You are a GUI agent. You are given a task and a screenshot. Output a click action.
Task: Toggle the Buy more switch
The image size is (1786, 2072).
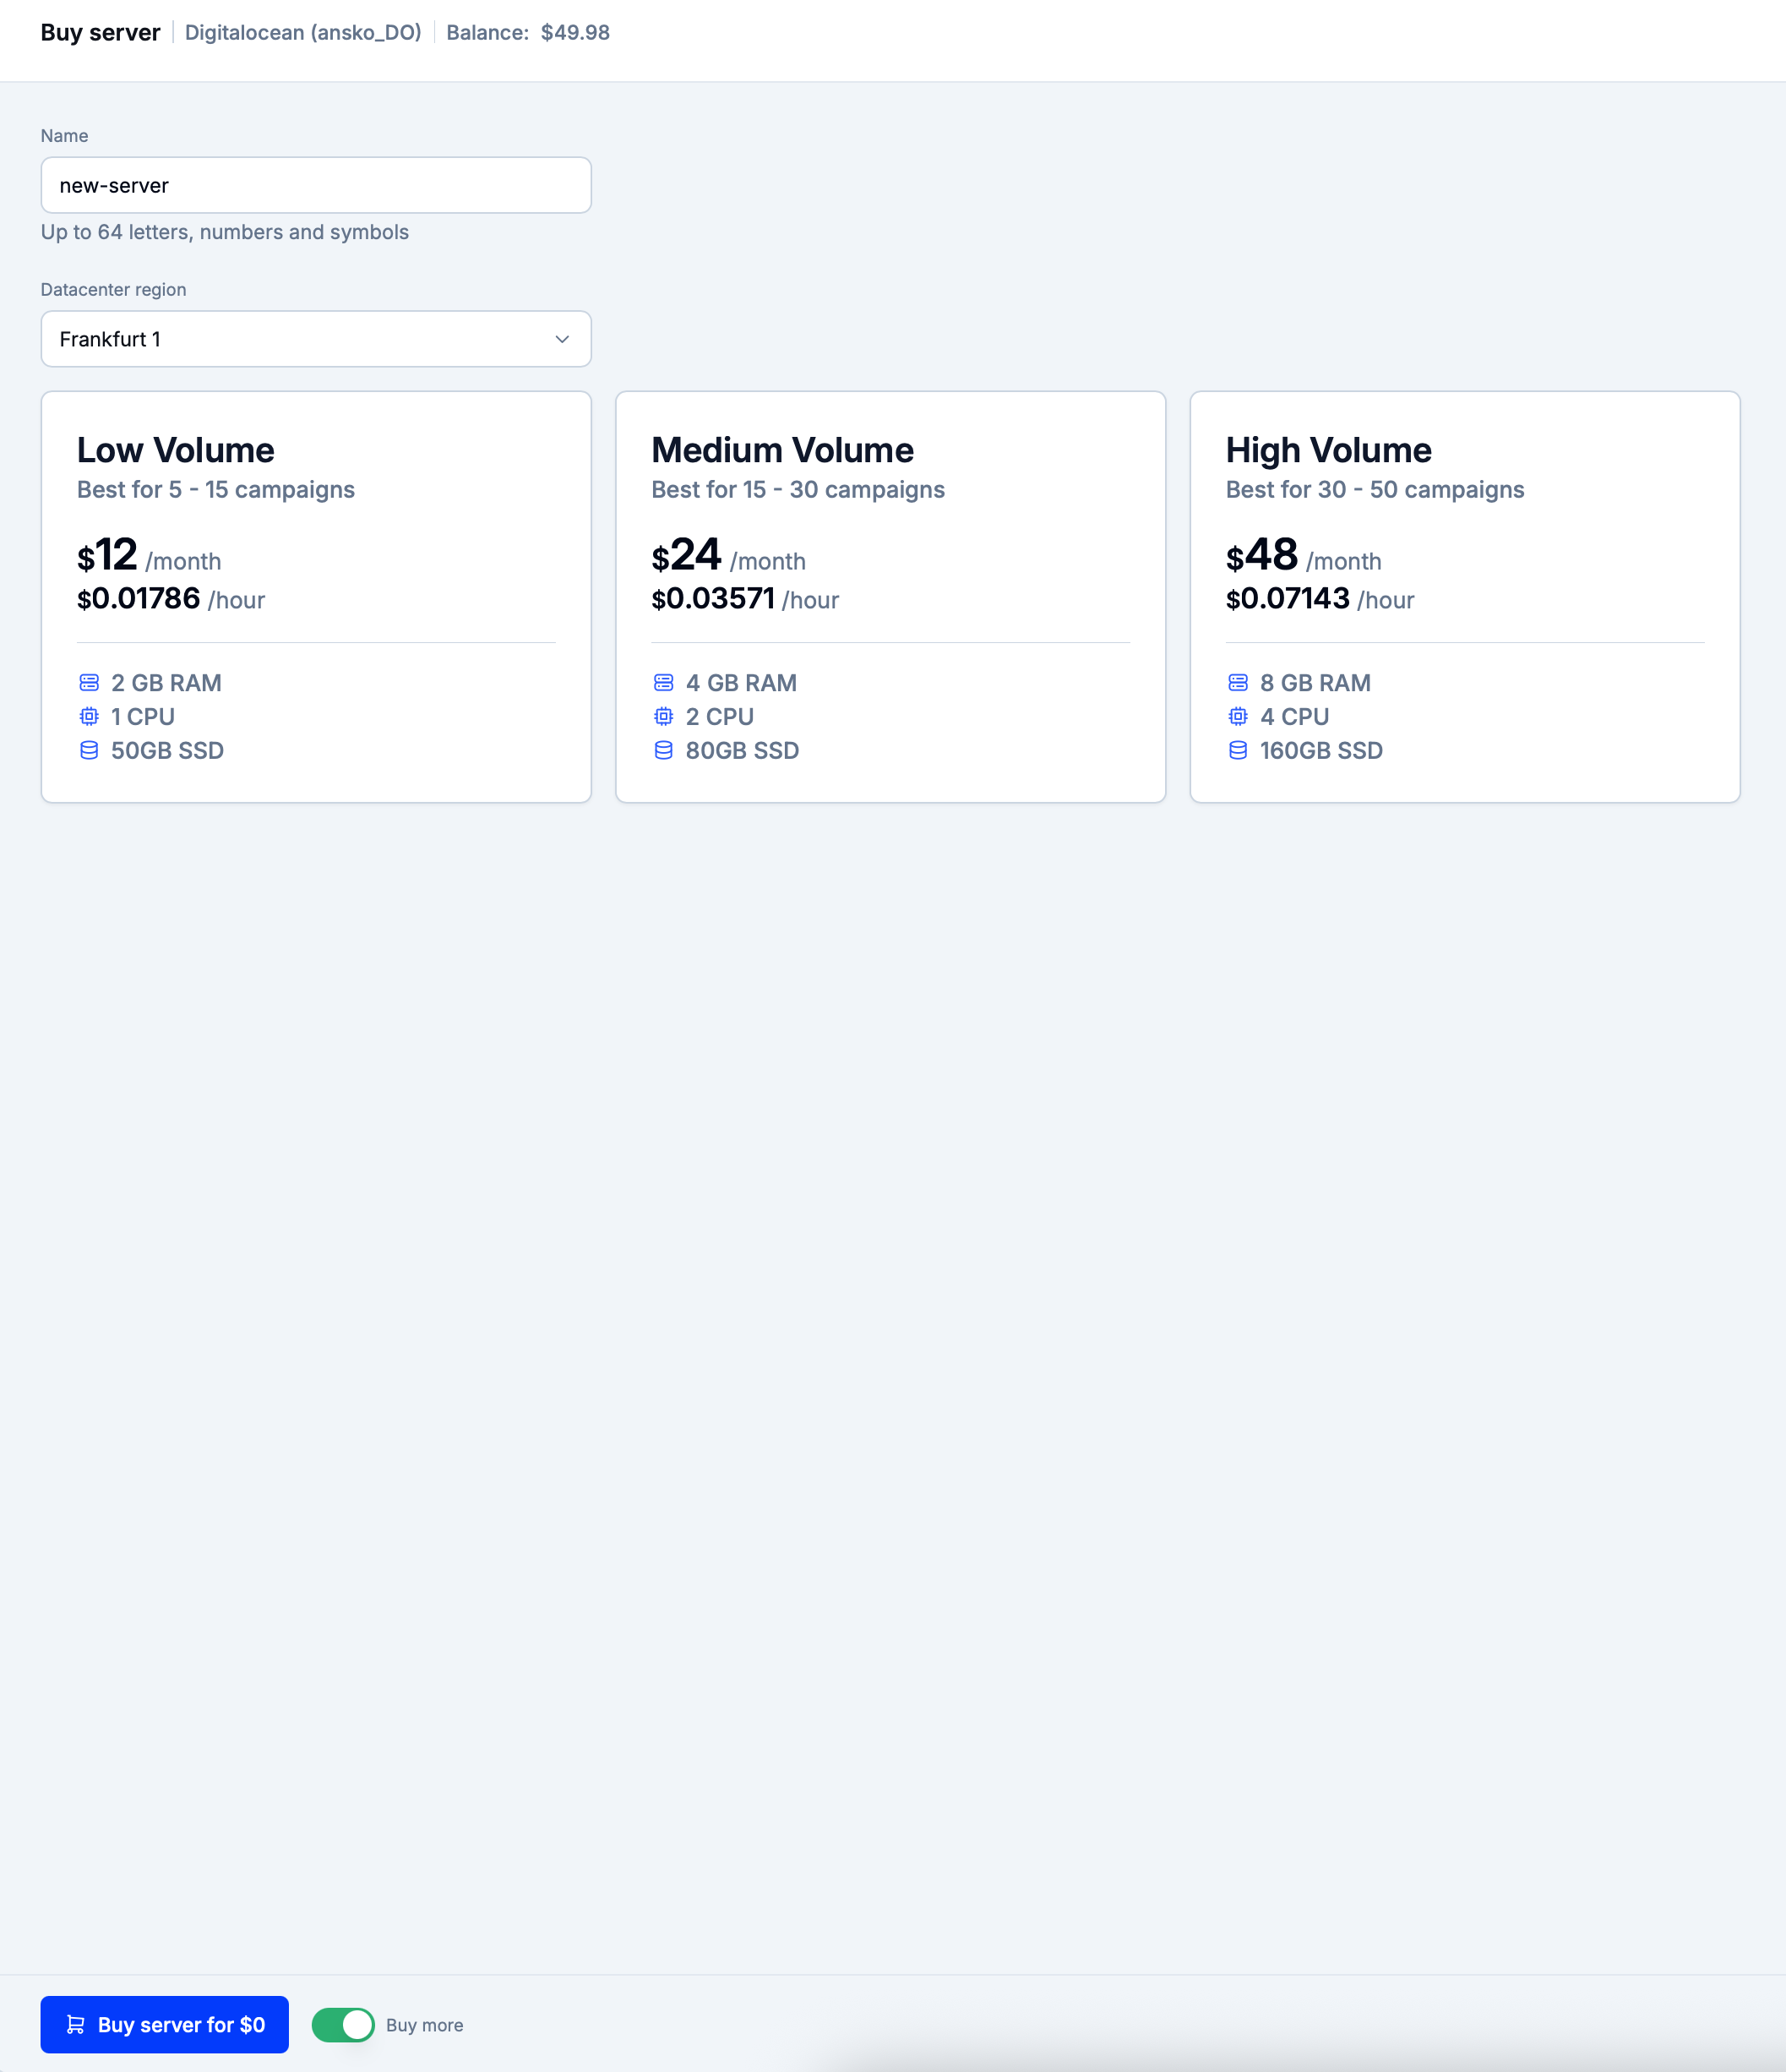click(x=343, y=2024)
